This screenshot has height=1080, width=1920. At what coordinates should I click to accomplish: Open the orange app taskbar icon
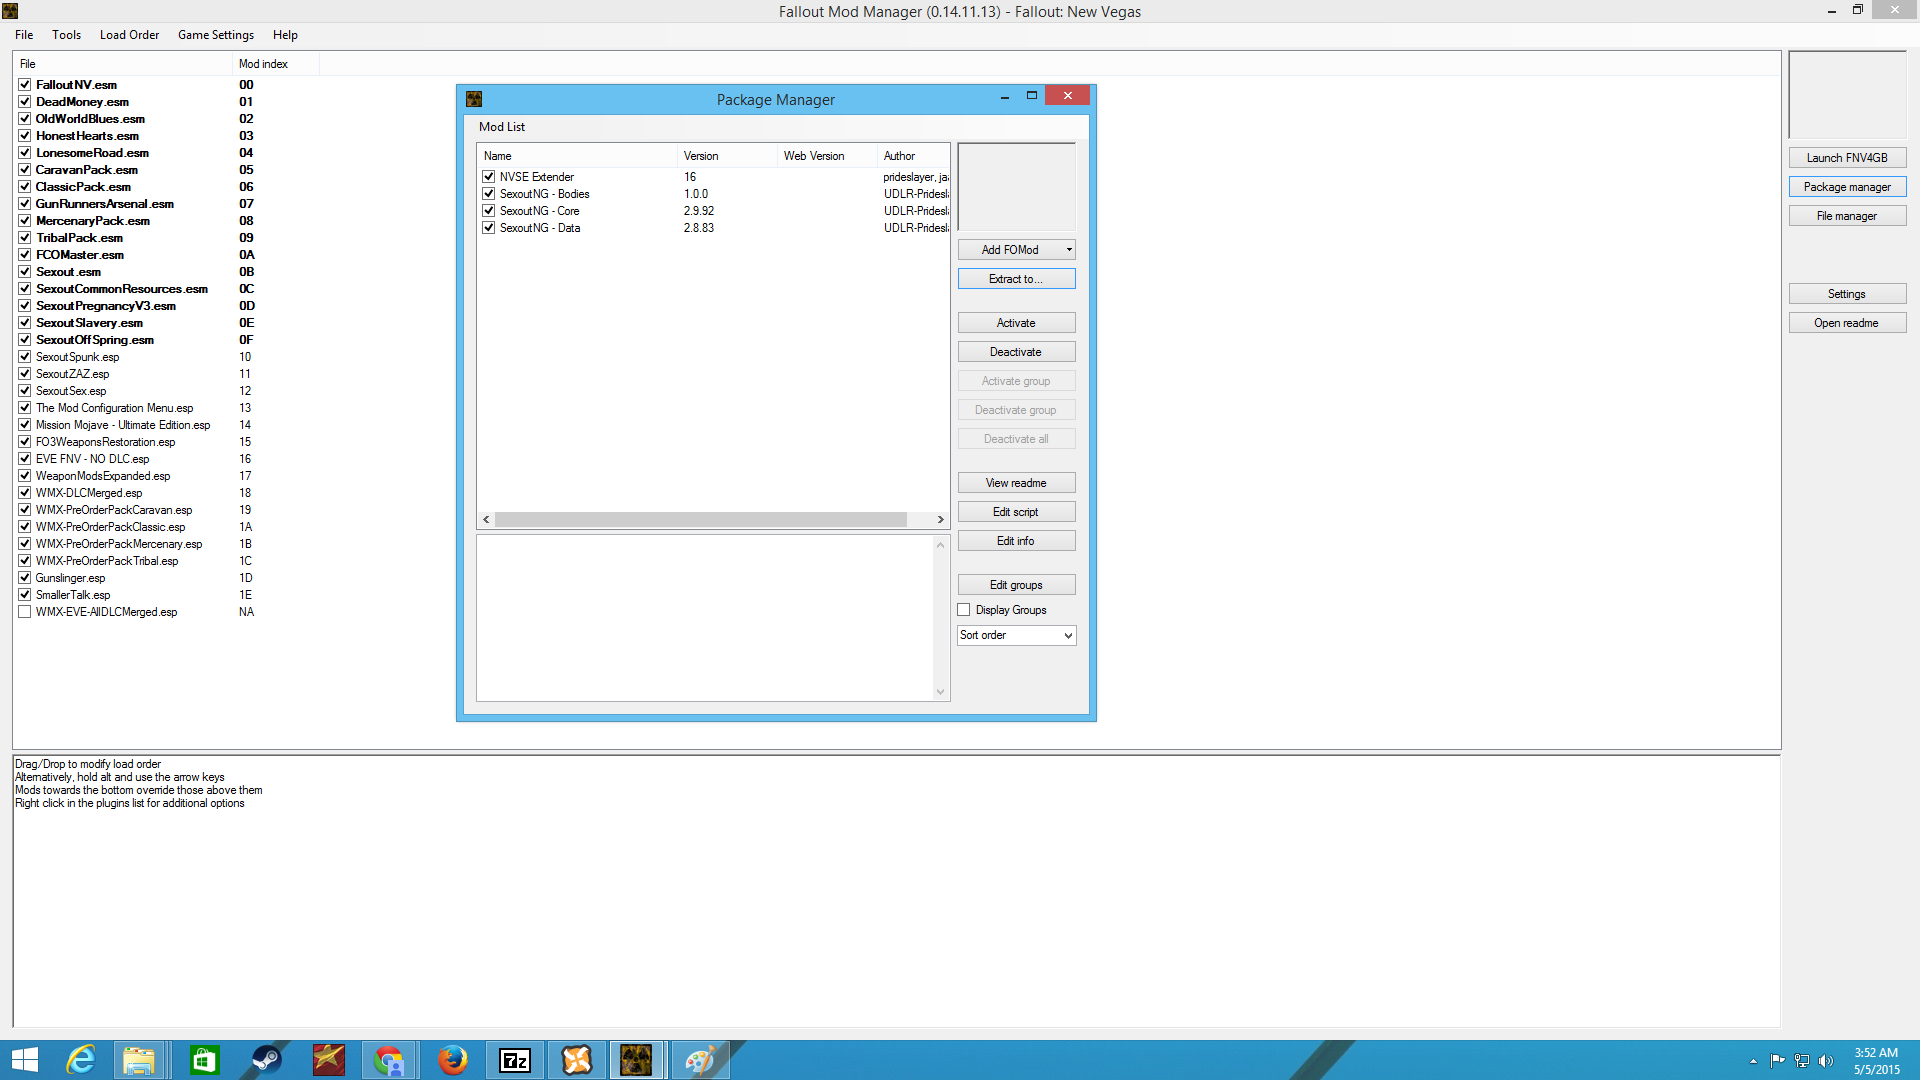(x=577, y=1060)
